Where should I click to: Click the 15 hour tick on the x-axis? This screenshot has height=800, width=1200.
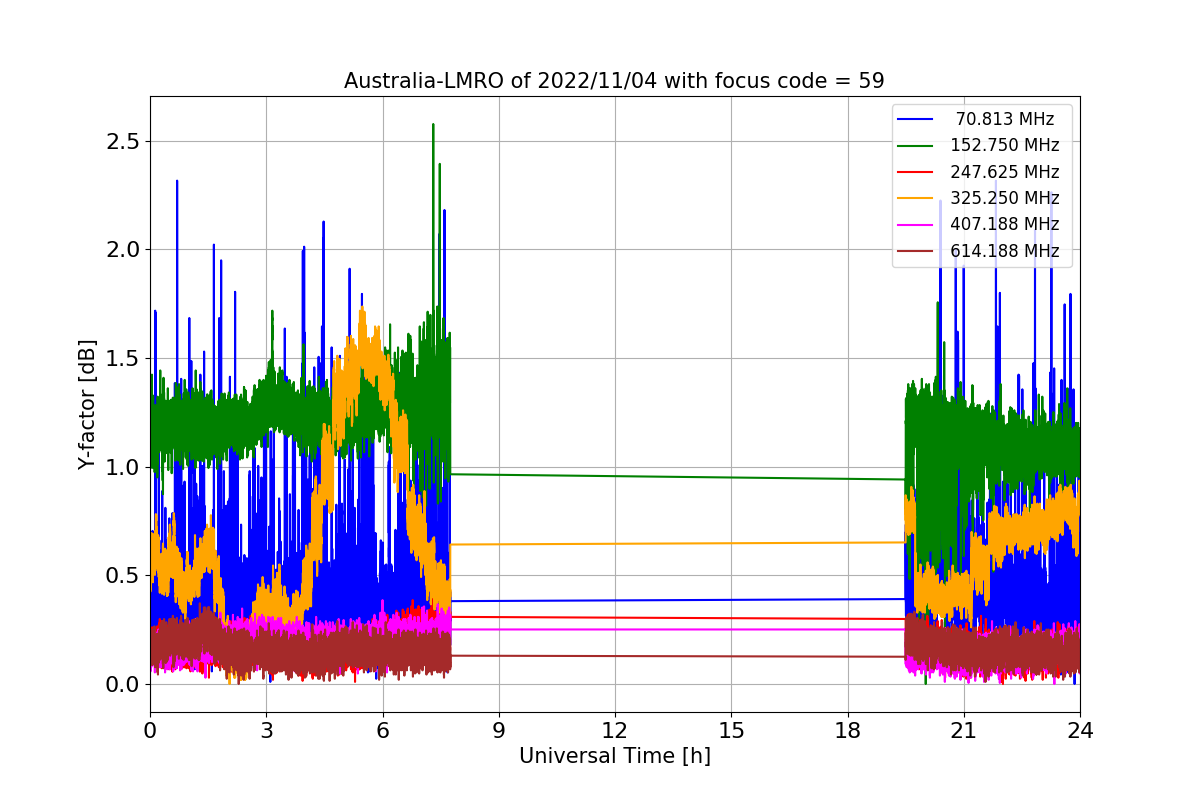pyautogui.click(x=731, y=731)
